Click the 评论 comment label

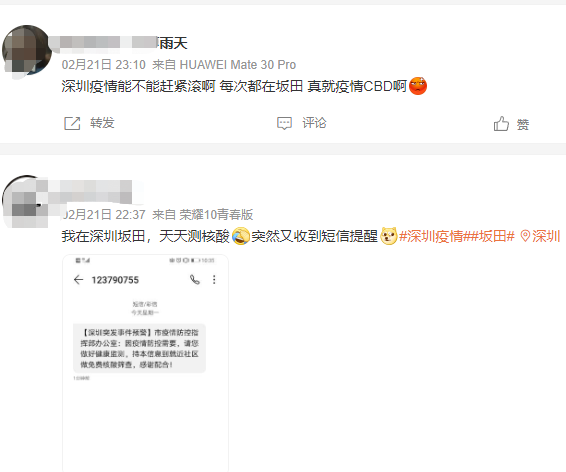[314, 123]
